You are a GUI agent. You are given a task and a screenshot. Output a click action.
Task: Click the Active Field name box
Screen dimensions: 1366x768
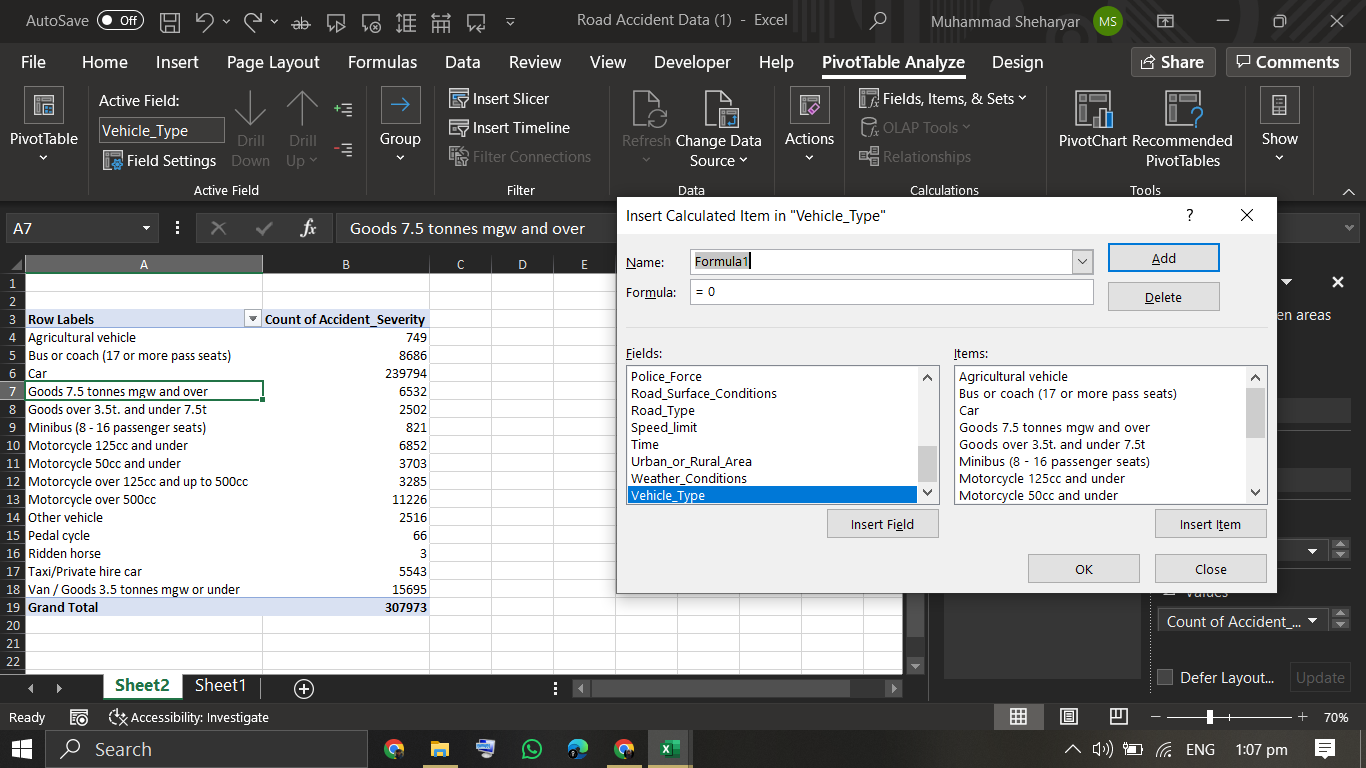(x=162, y=131)
